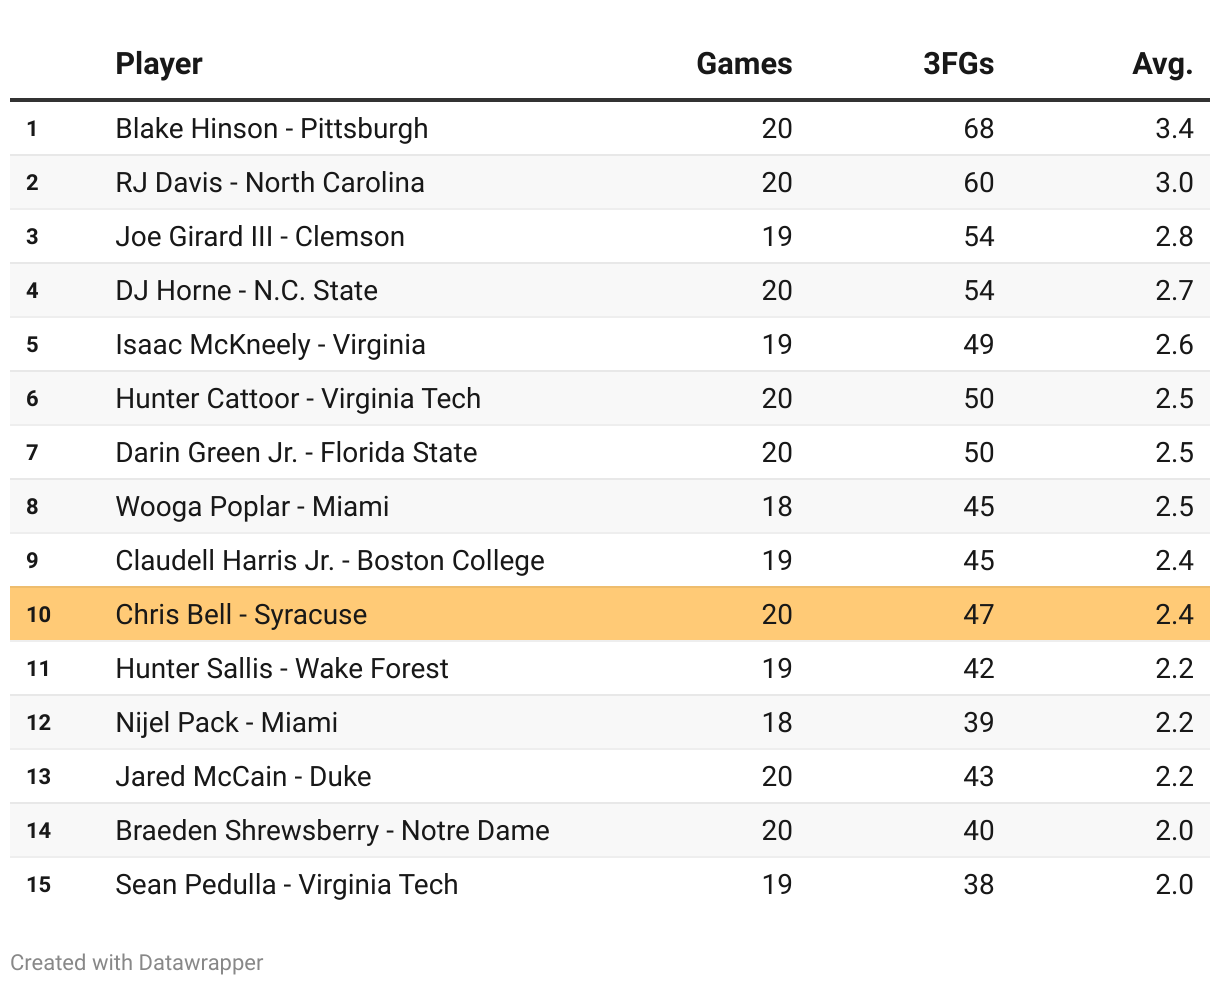
Task: Click on Nijel Pack - Miami
Action: point(227,723)
